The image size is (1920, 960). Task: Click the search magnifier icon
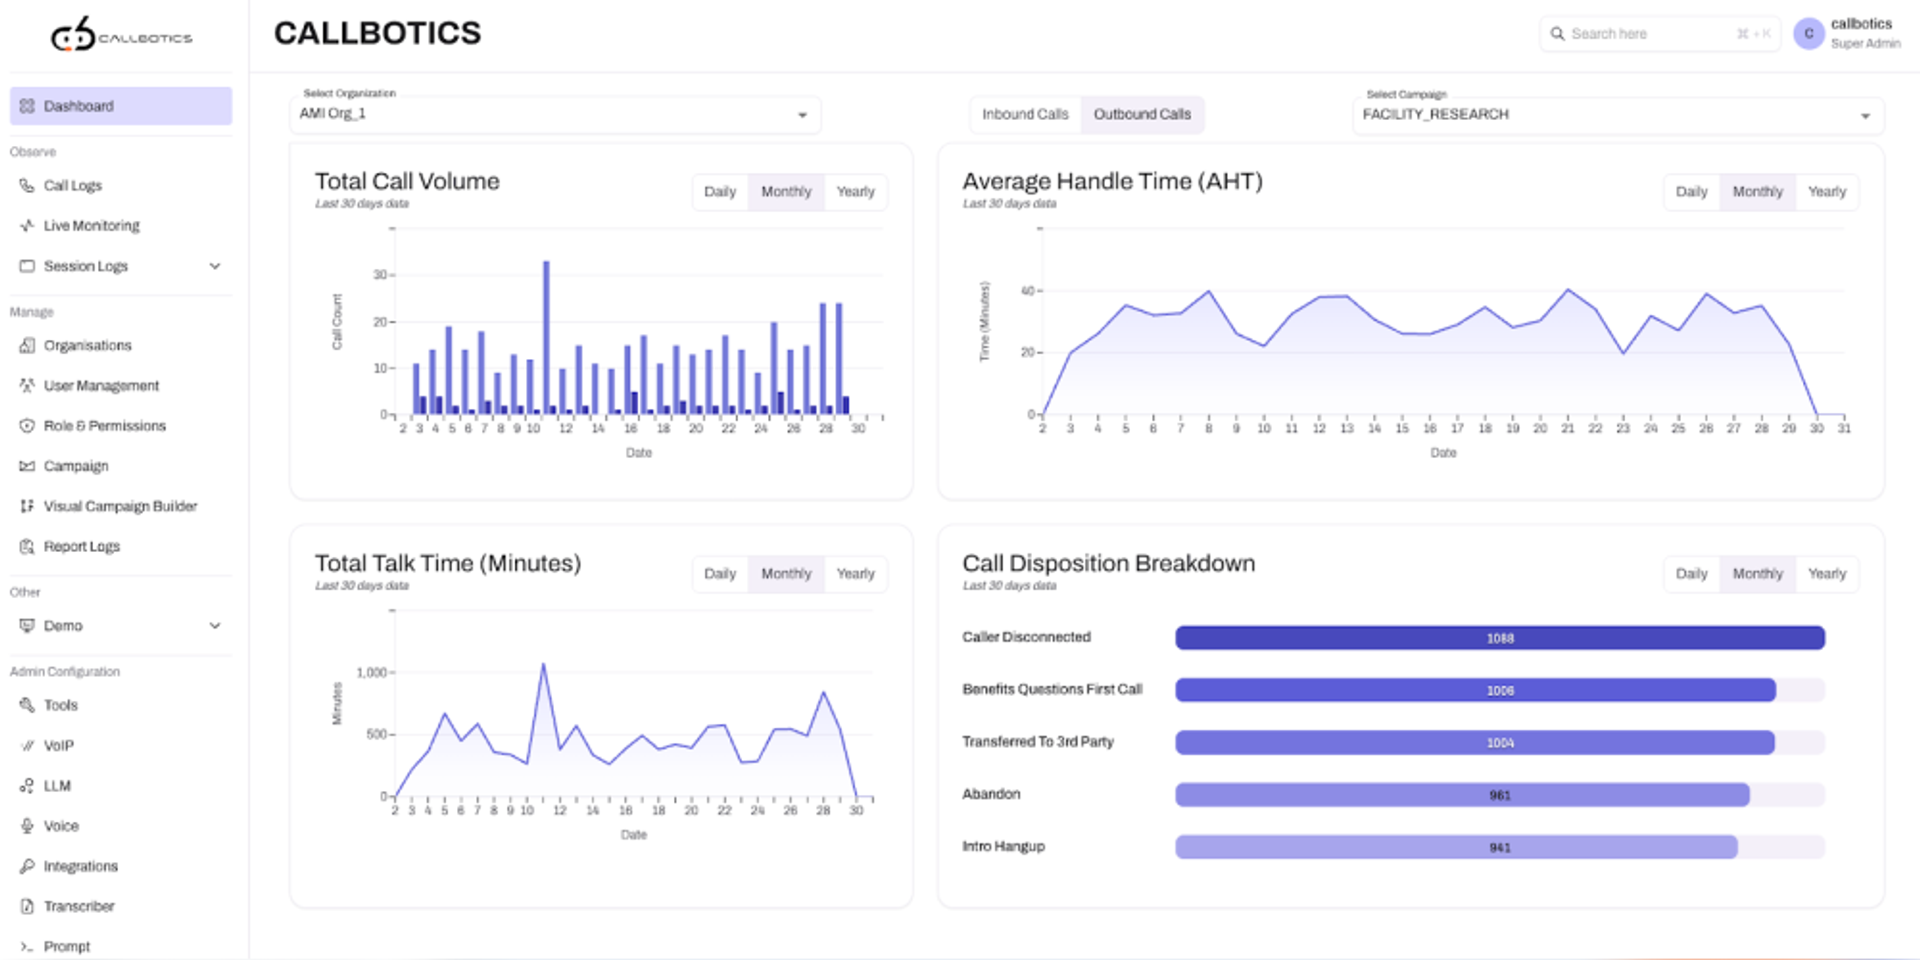tap(1557, 34)
